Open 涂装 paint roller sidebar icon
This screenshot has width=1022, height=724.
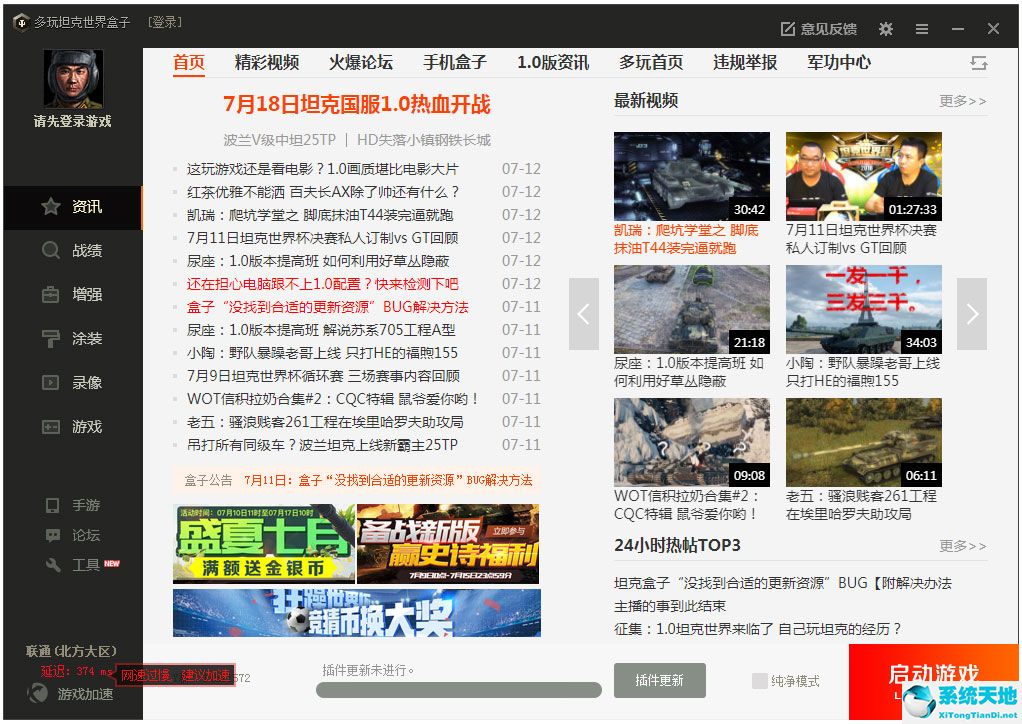point(51,338)
